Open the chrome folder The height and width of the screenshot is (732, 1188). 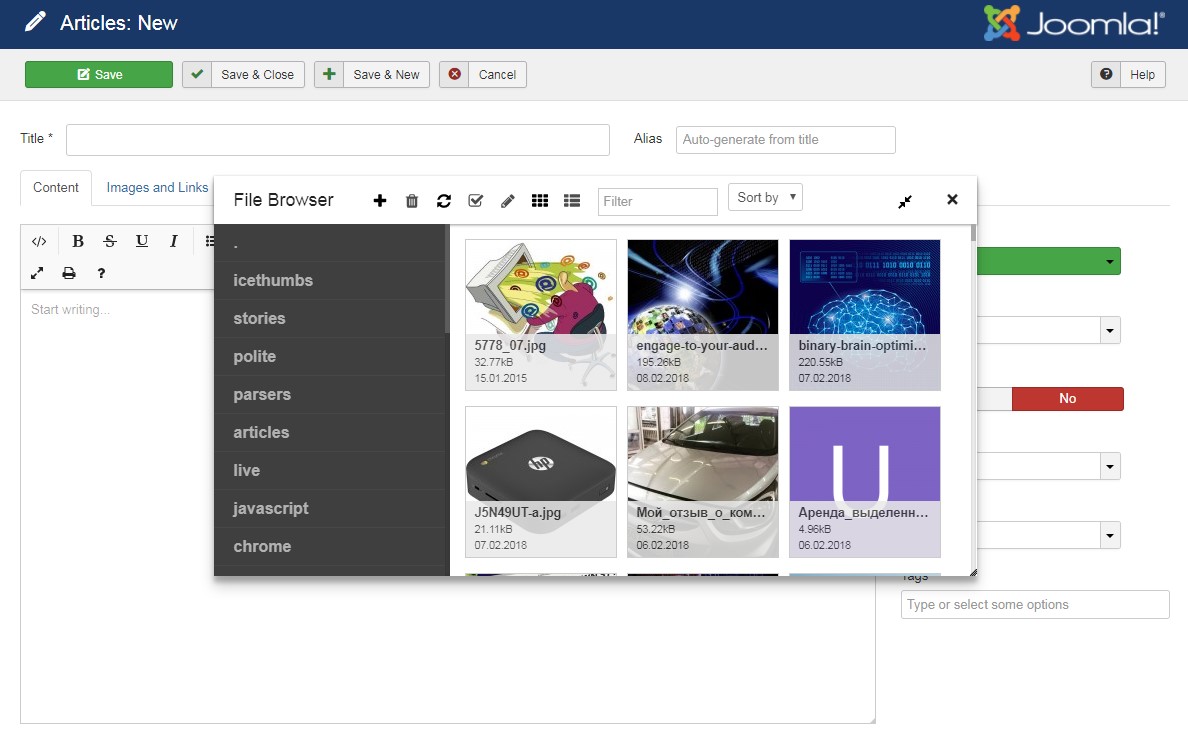tap(331, 546)
